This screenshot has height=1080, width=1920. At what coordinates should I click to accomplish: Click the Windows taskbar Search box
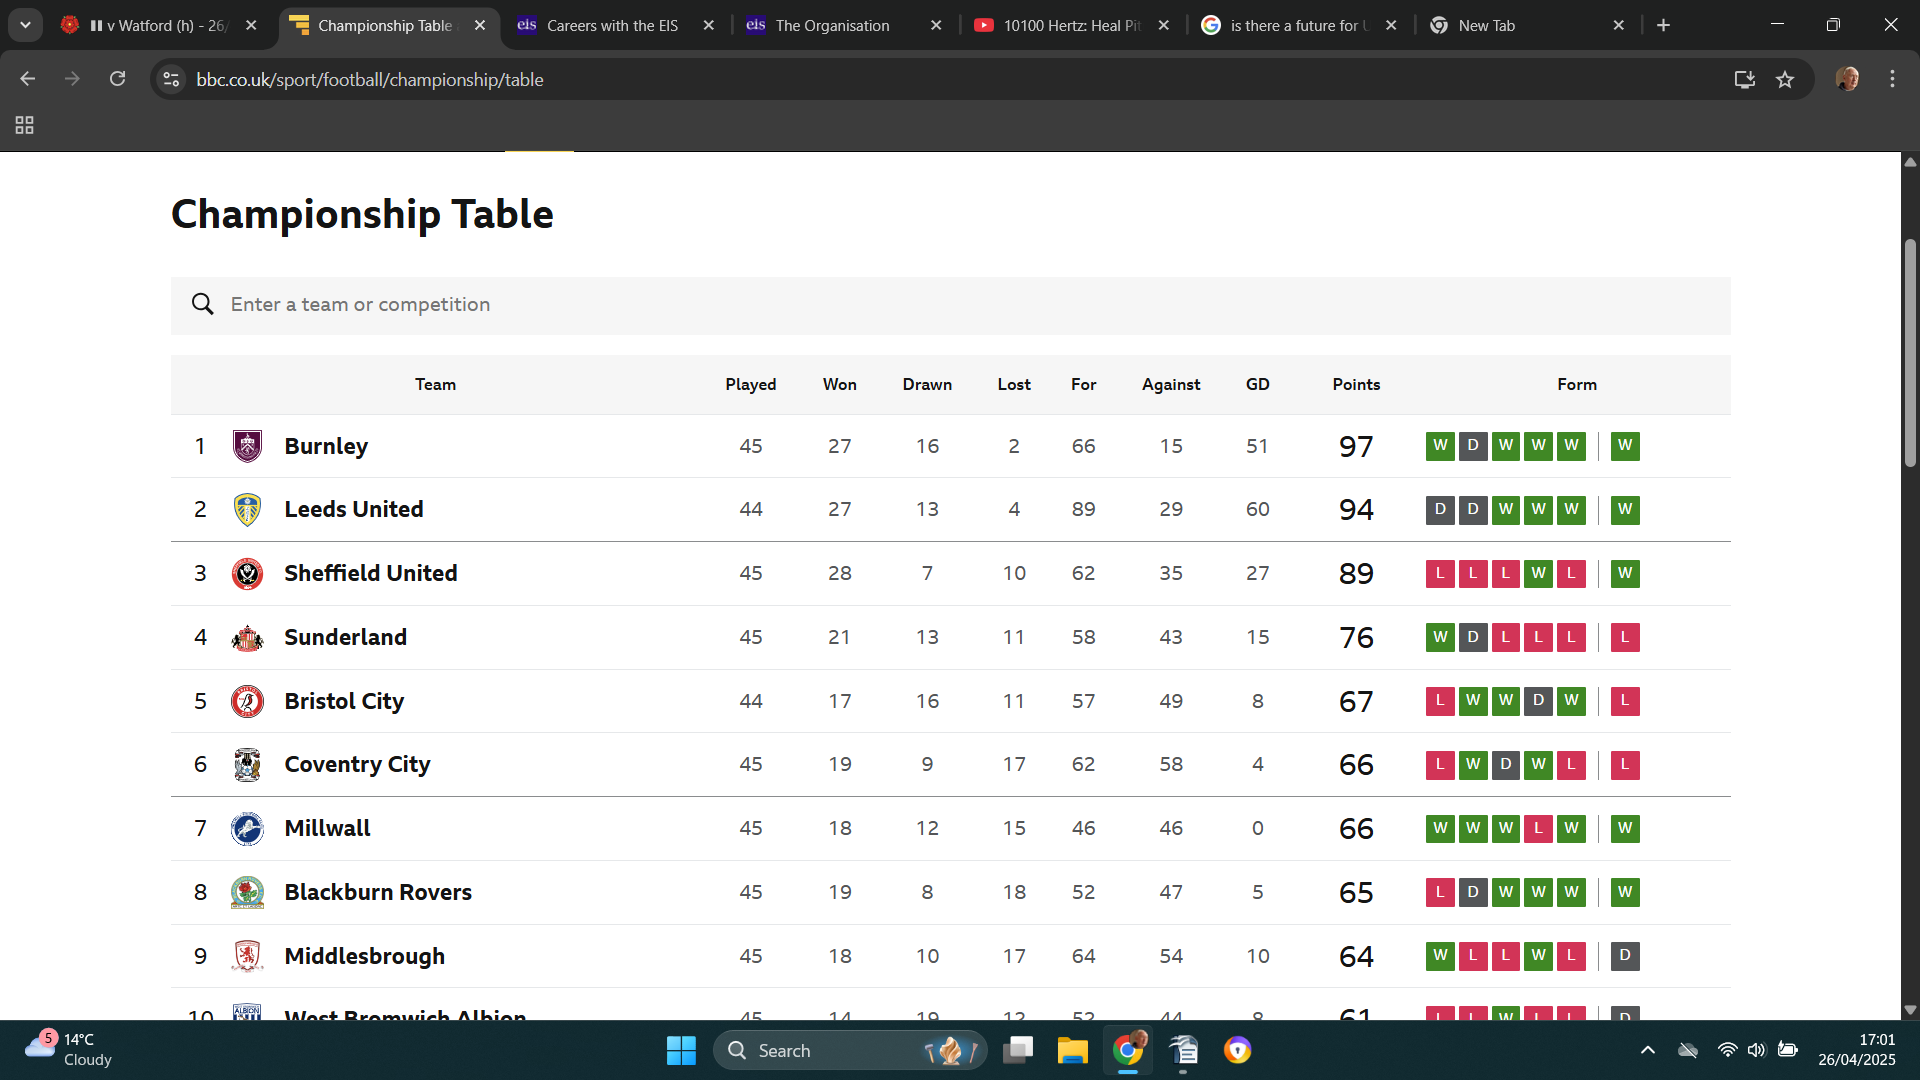(850, 1050)
